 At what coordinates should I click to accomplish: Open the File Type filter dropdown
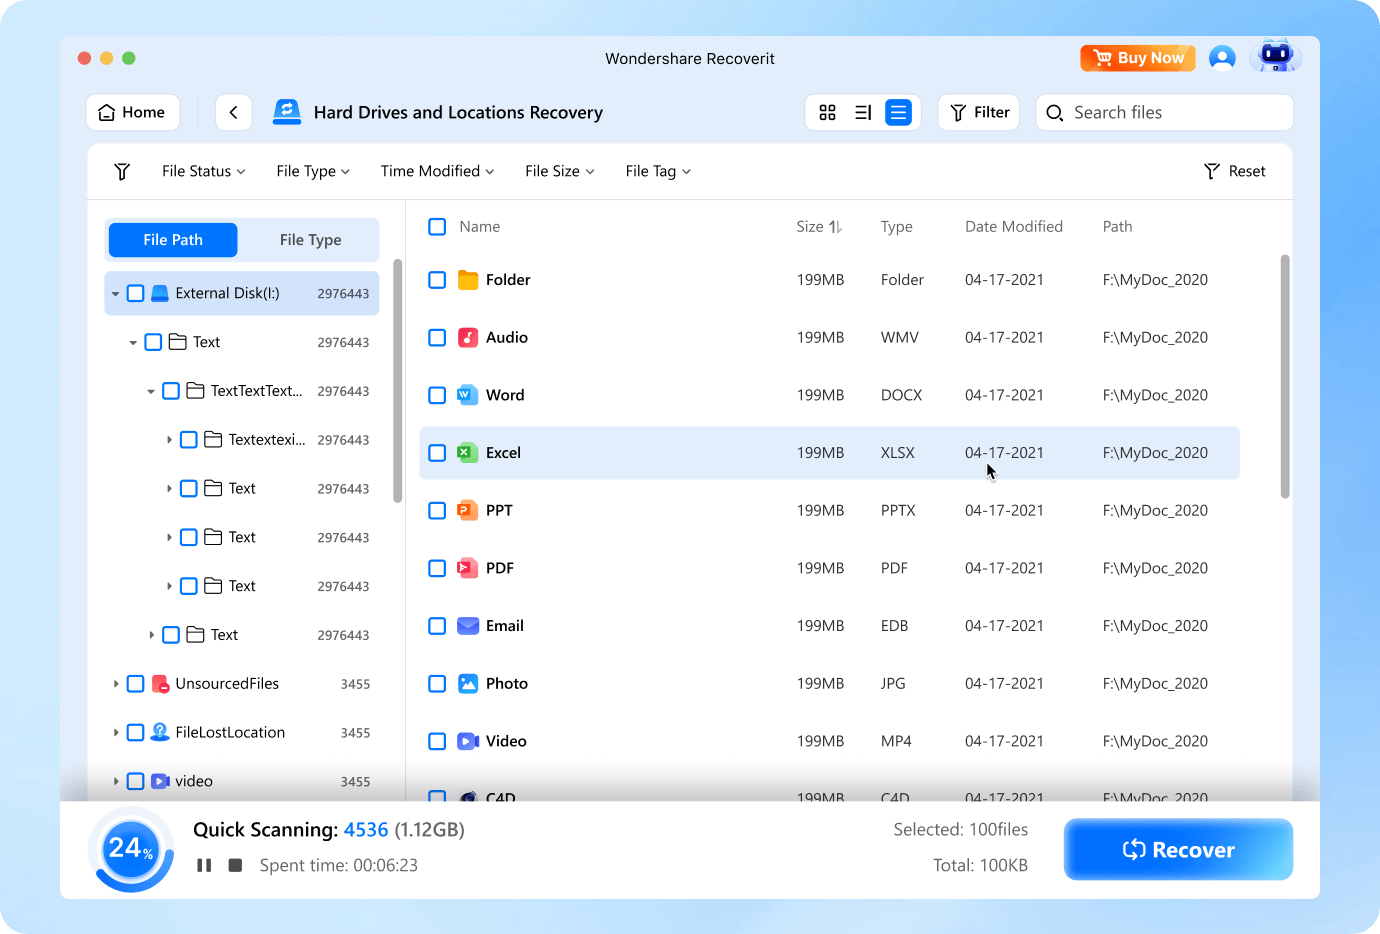coord(313,171)
